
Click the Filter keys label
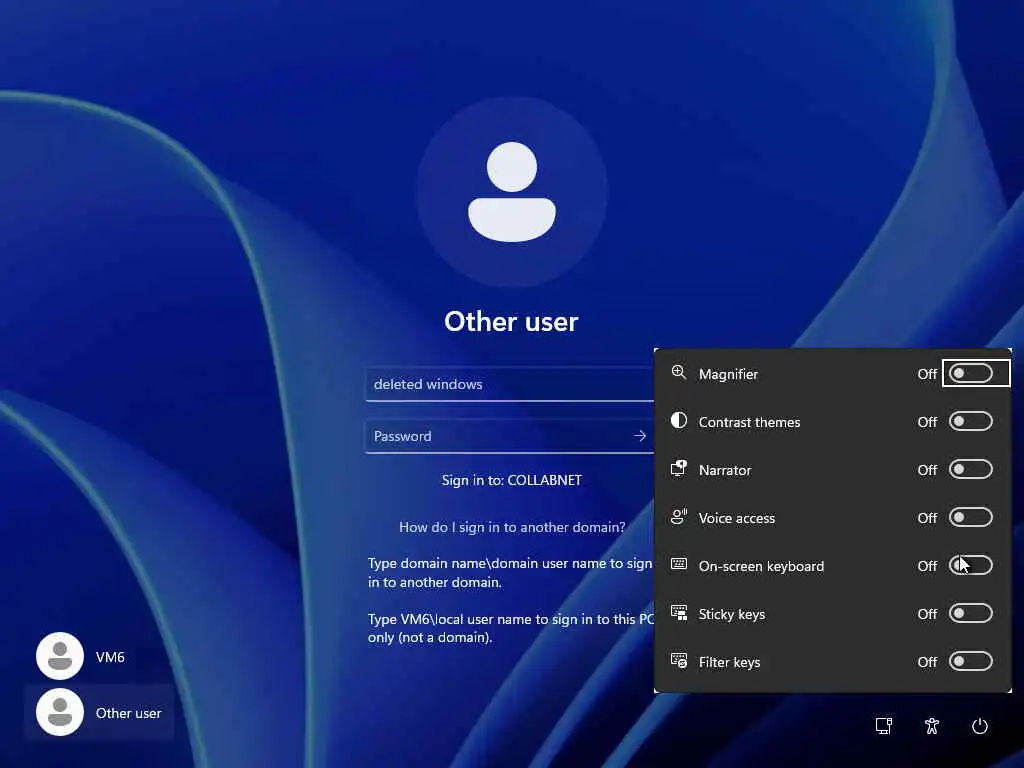(x=729, y=662)
